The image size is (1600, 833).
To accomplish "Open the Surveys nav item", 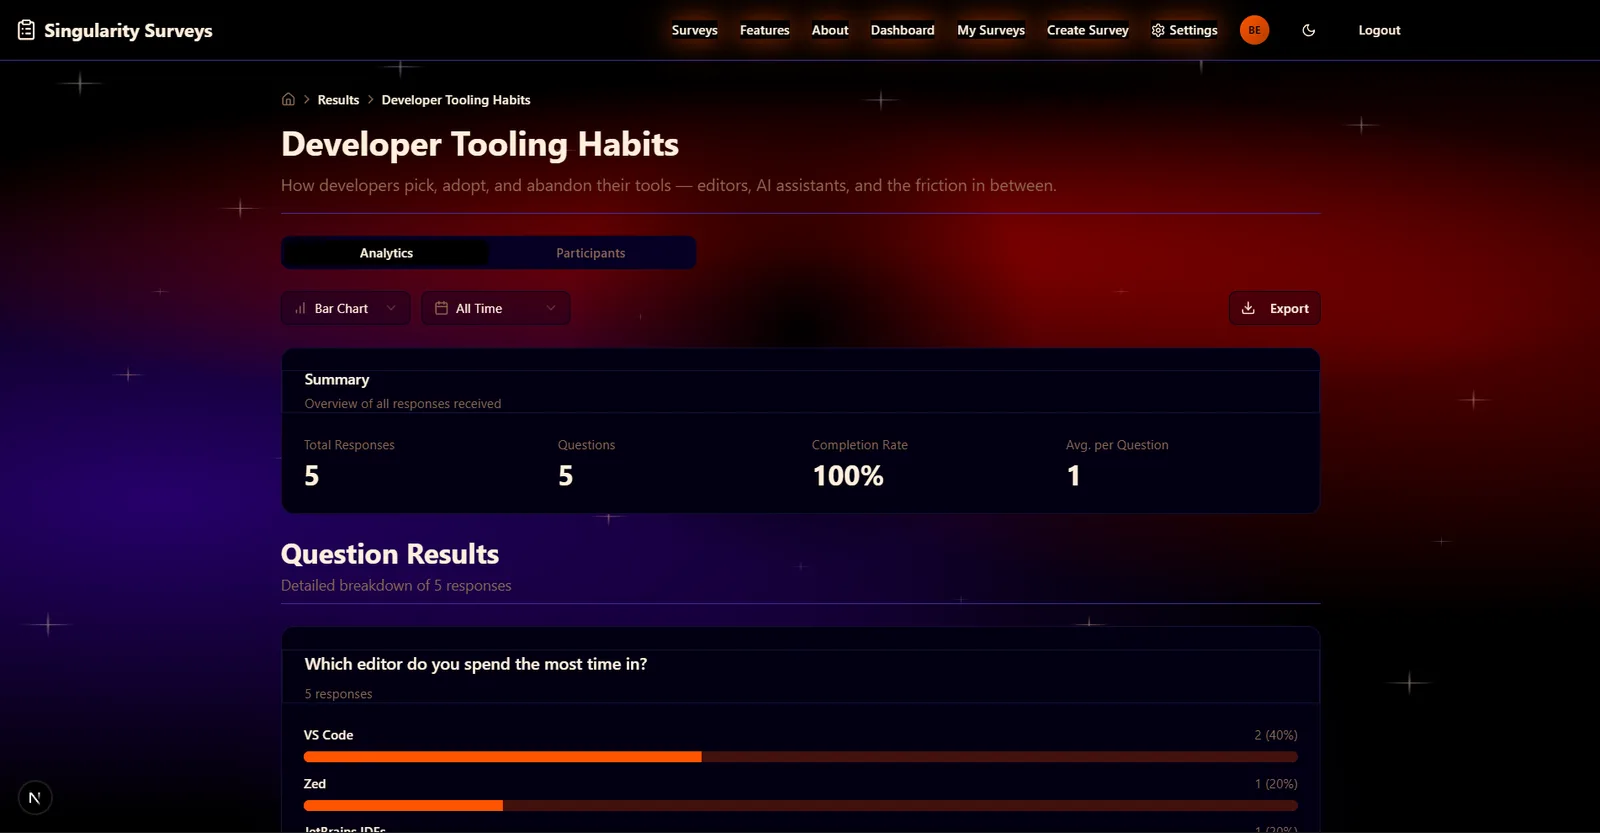I will click(695, 30).
